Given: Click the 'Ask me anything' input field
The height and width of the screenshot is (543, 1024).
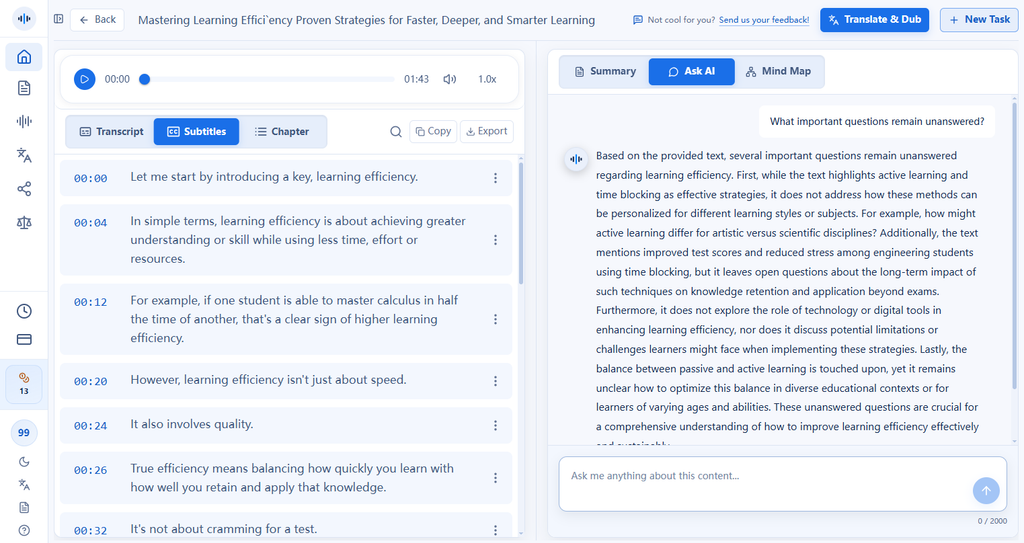Looking at the screenshot, I should click(782, 484).
